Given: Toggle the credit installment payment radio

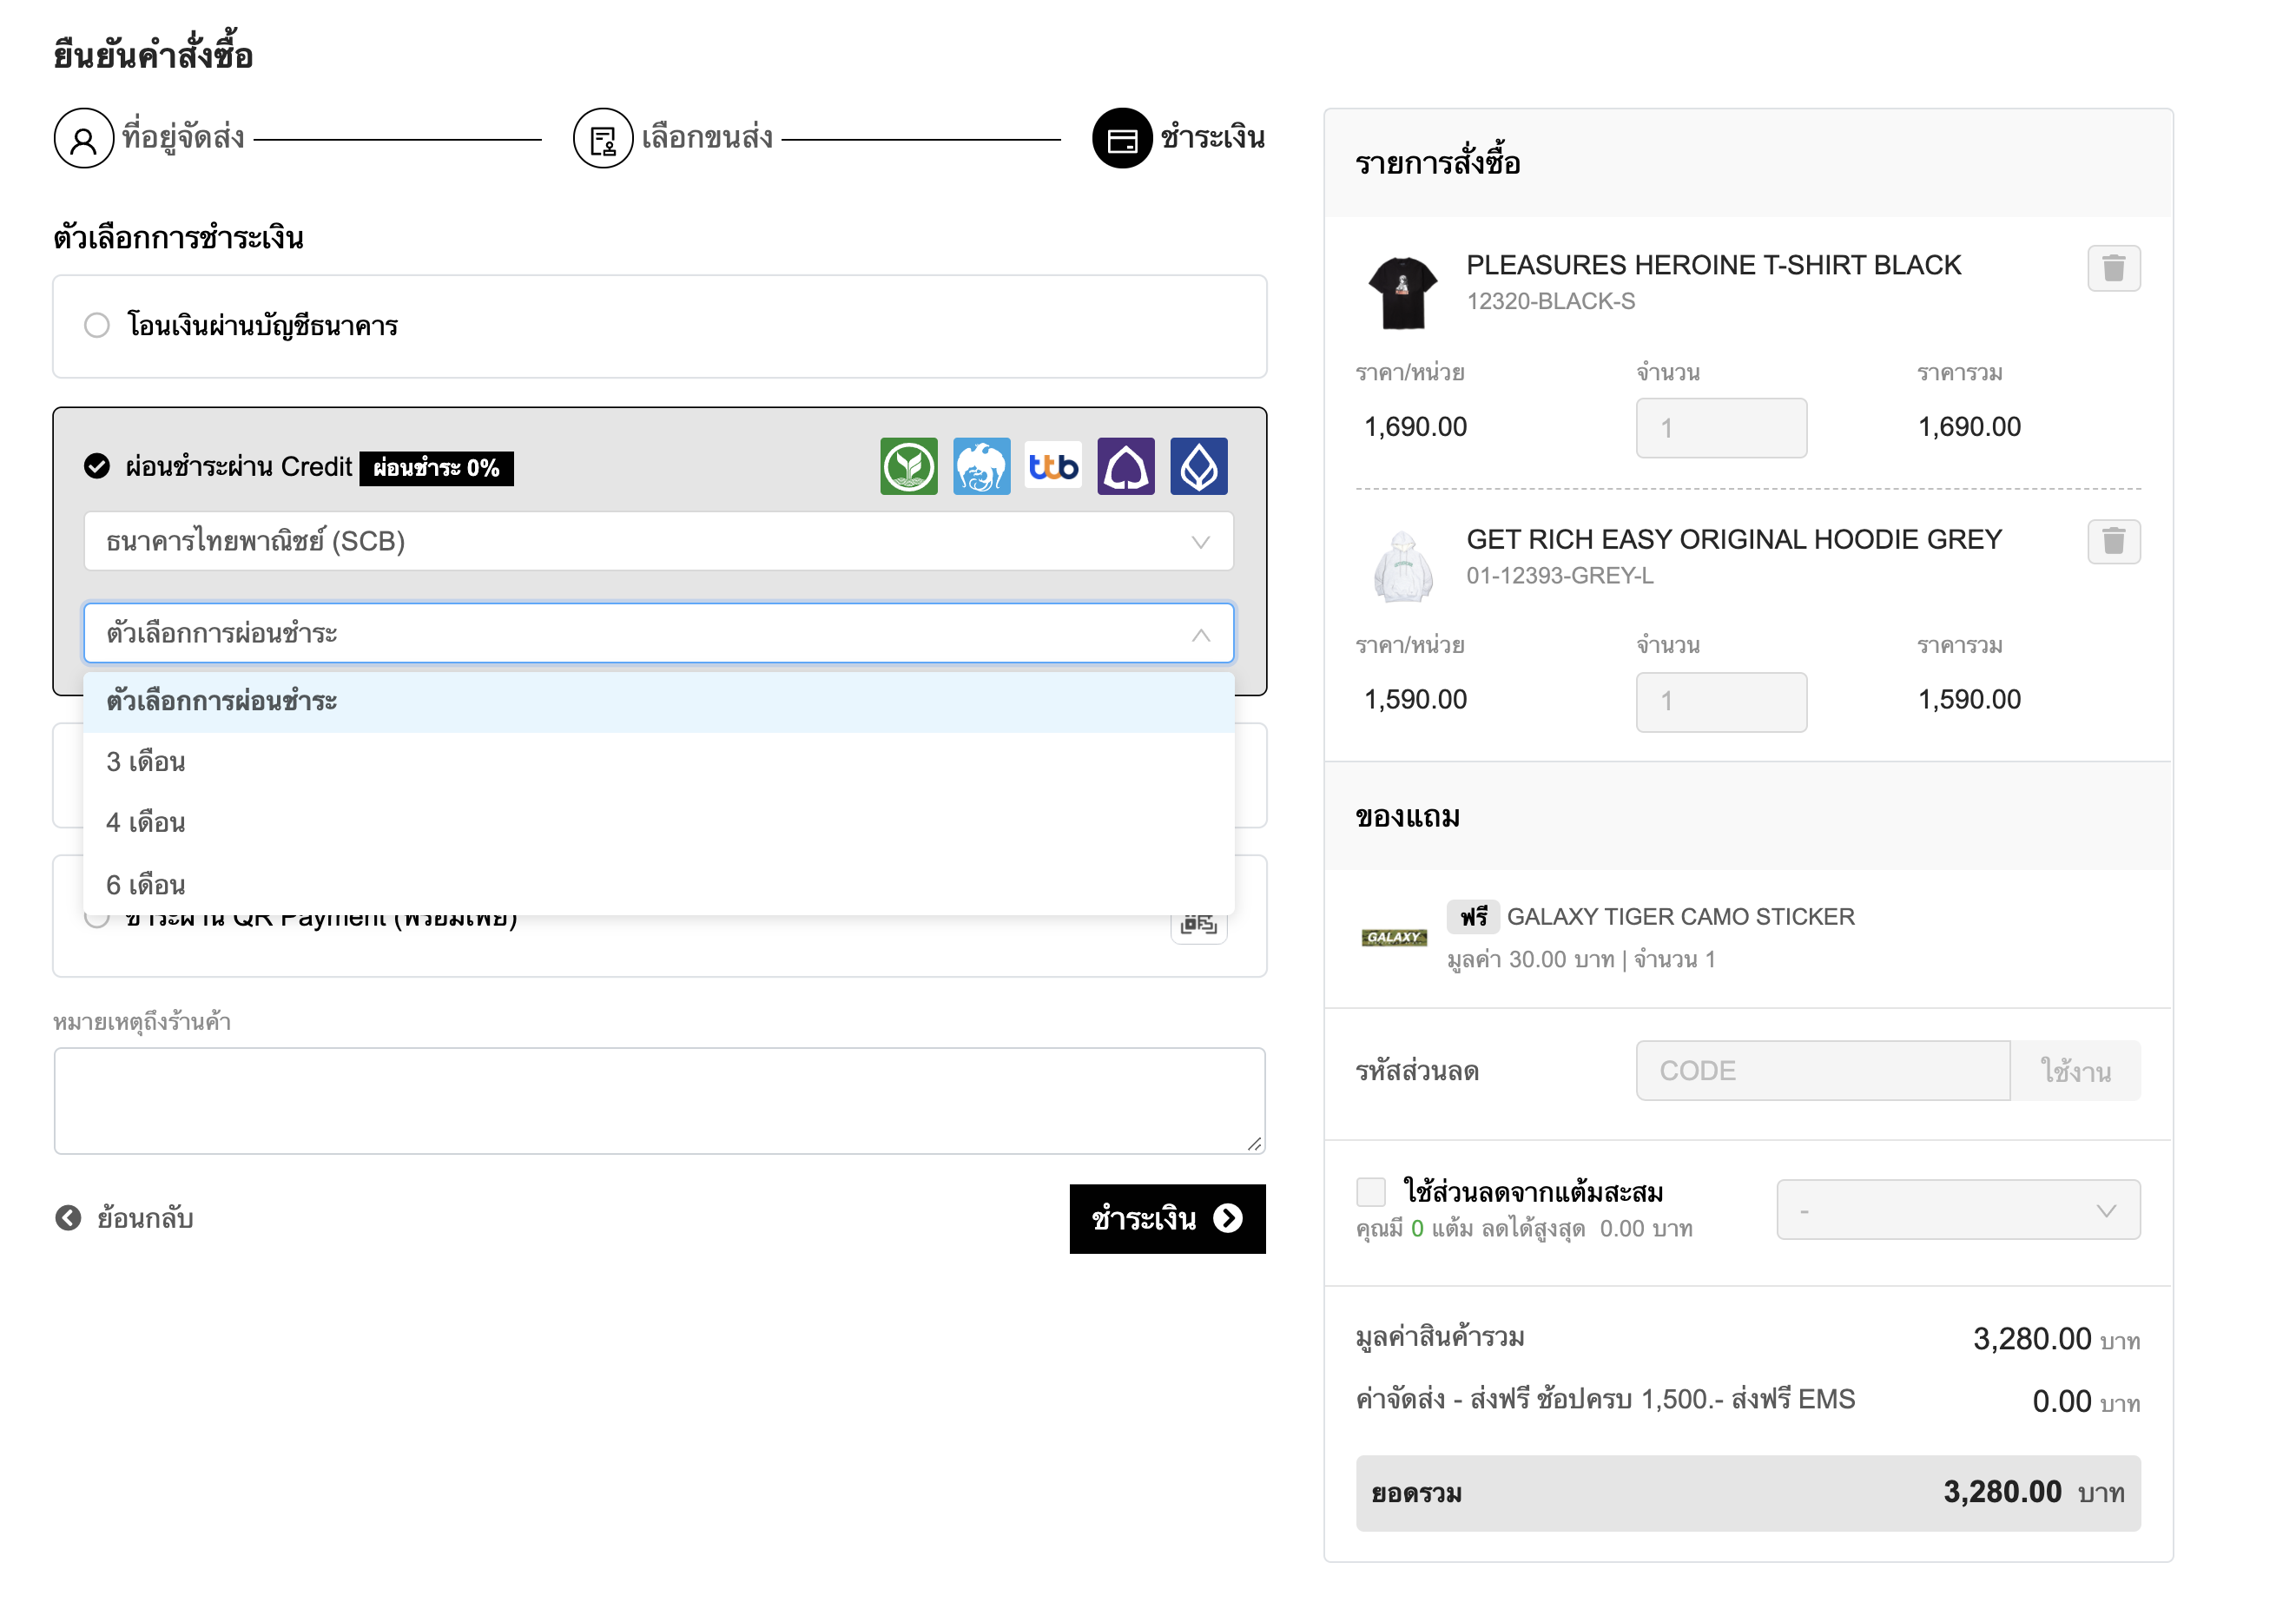Looking at the screenshot, I should pos(97,466).
